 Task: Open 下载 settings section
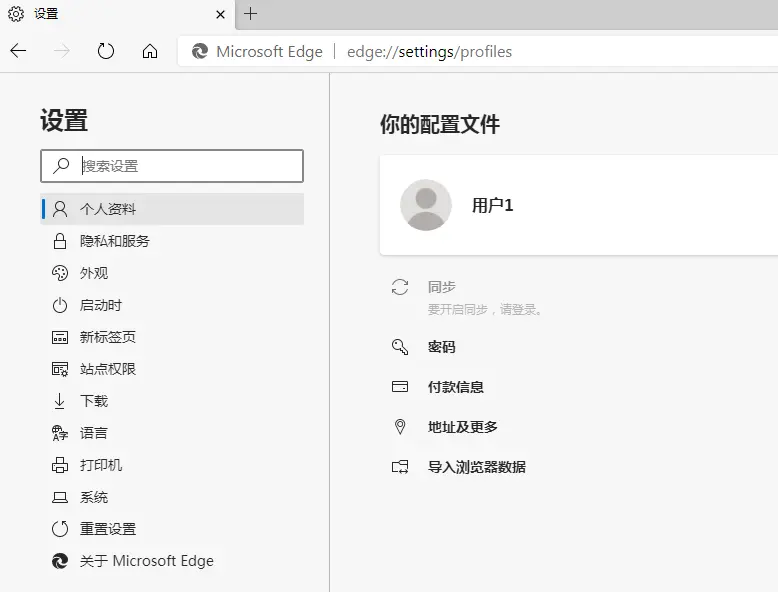coord(172,401)
